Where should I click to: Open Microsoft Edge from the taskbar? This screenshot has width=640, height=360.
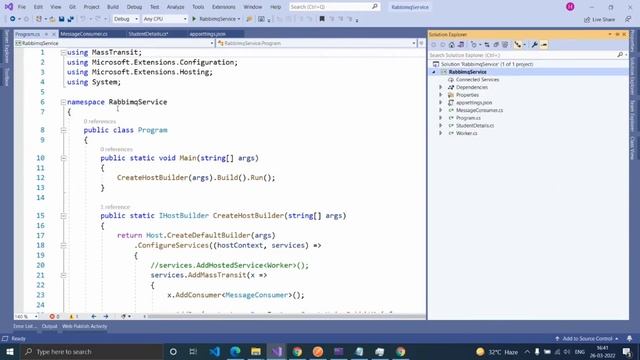coord(236,351)
